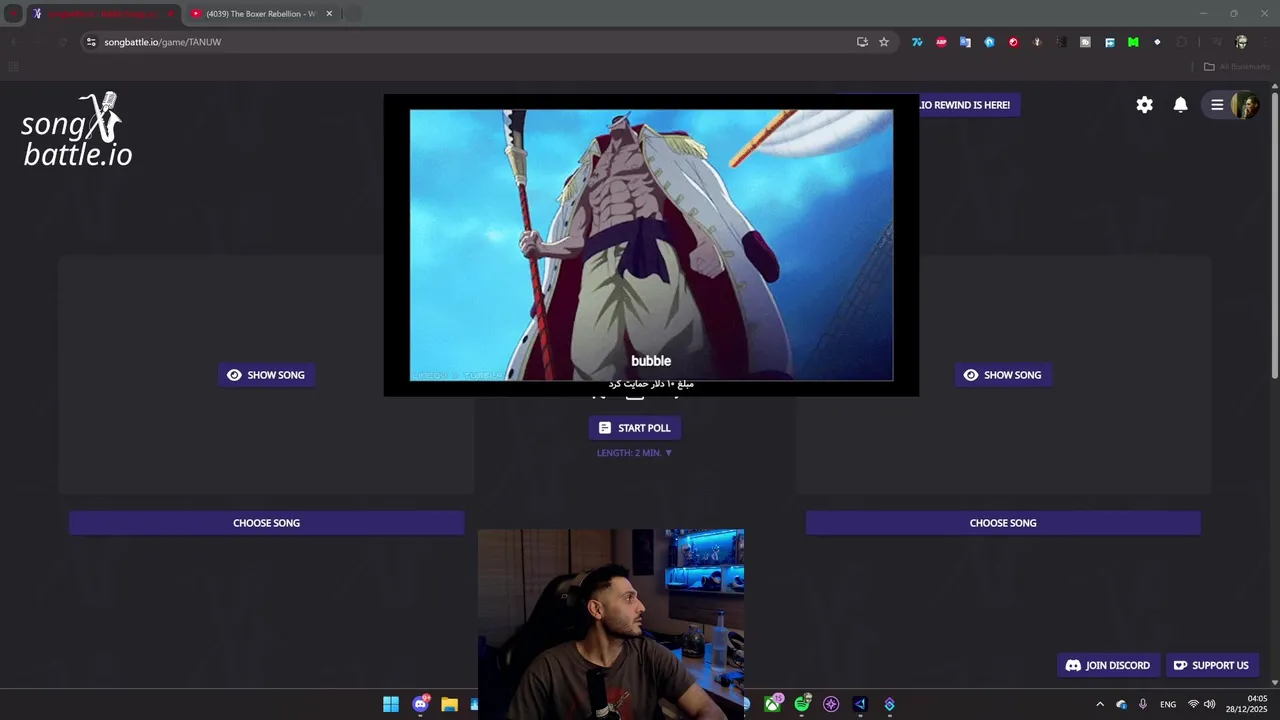
Task: Open Spotify from the taskbar
Action: tap(802, 704)
